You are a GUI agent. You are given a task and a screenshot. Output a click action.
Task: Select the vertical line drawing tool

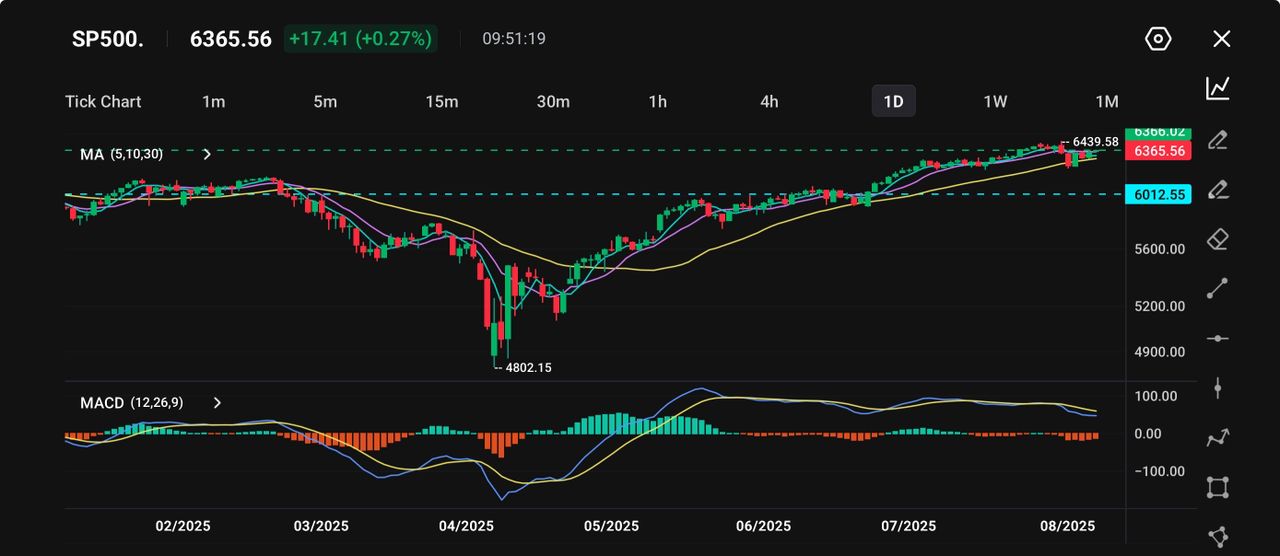pos(1217,388)
